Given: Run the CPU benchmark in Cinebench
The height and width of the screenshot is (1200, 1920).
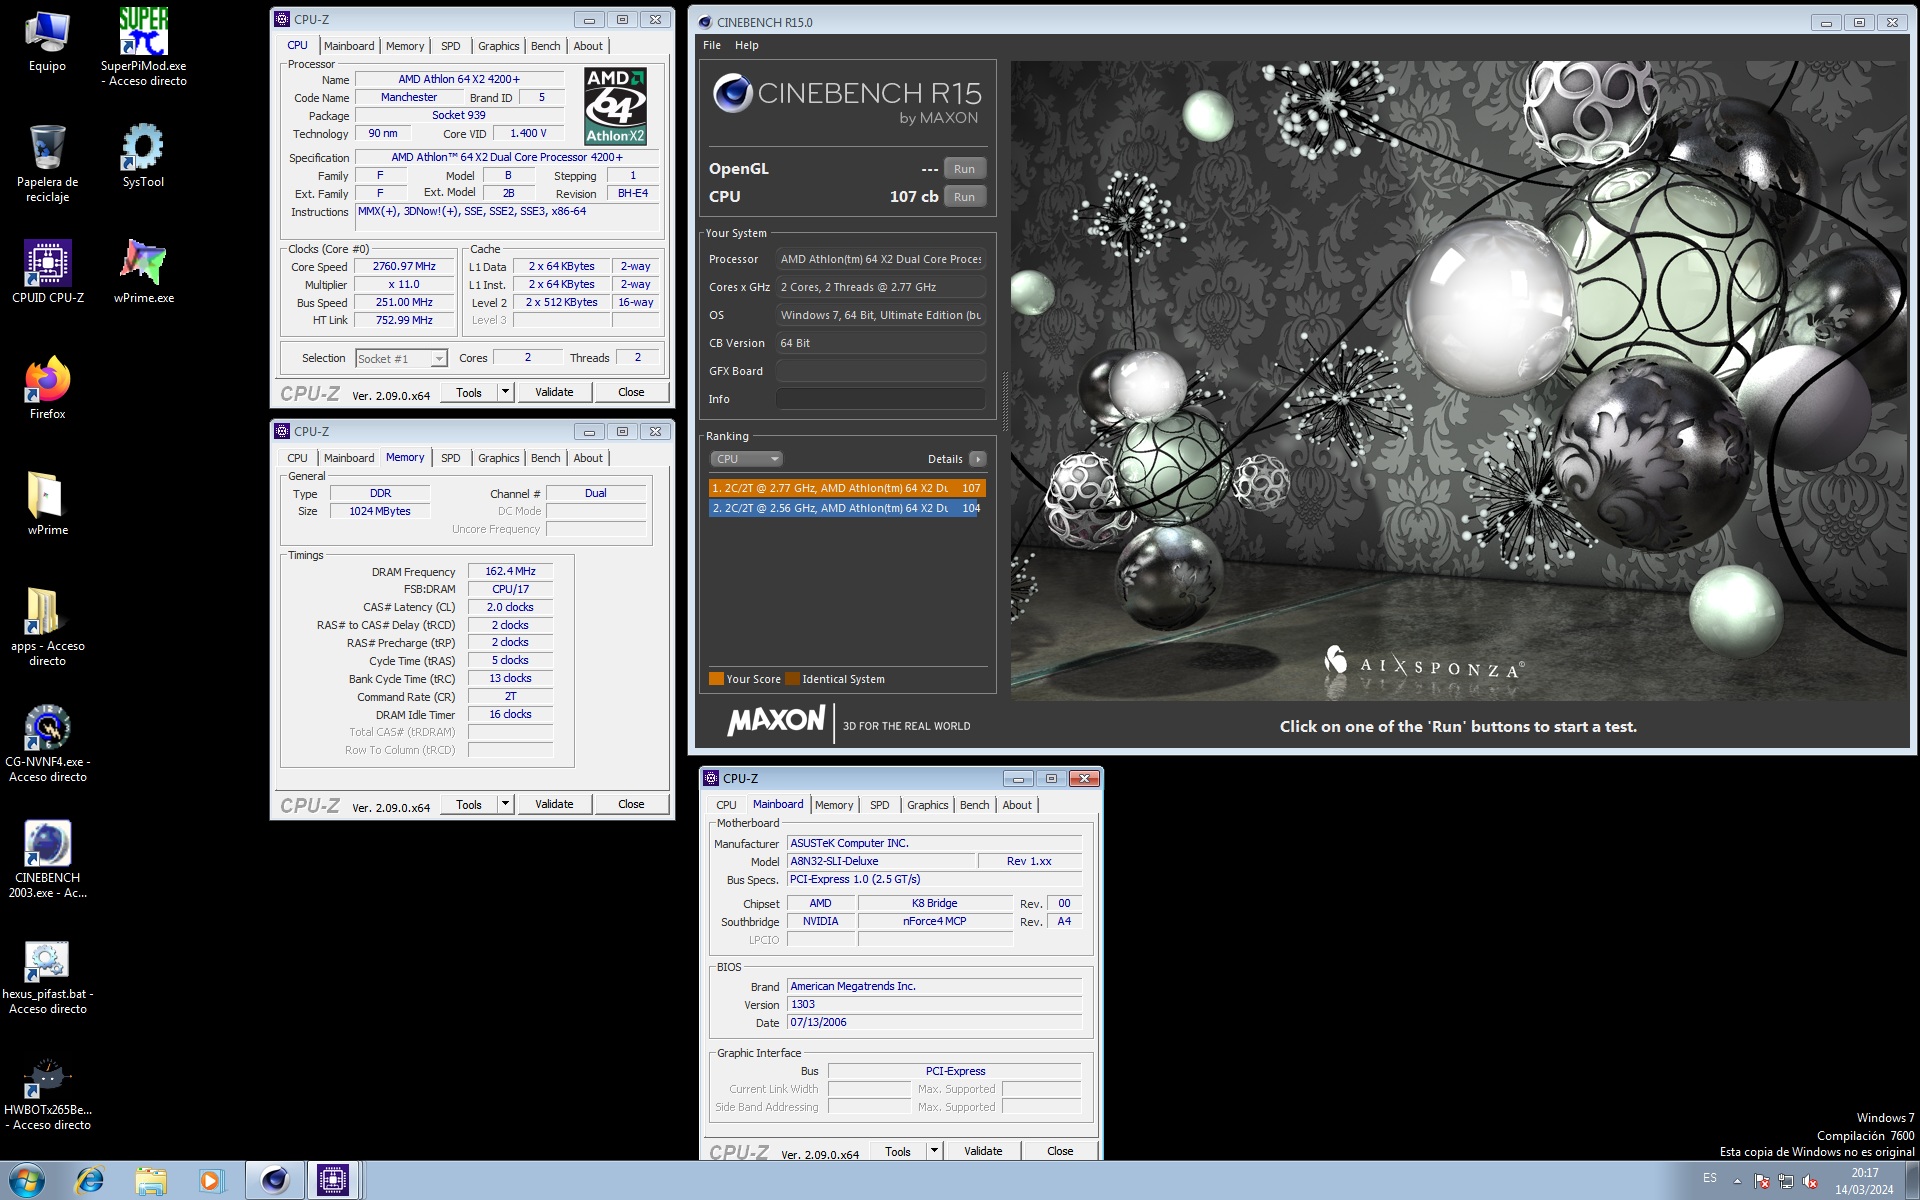Looking at the screenshot, I should click(x=964, y=197).
